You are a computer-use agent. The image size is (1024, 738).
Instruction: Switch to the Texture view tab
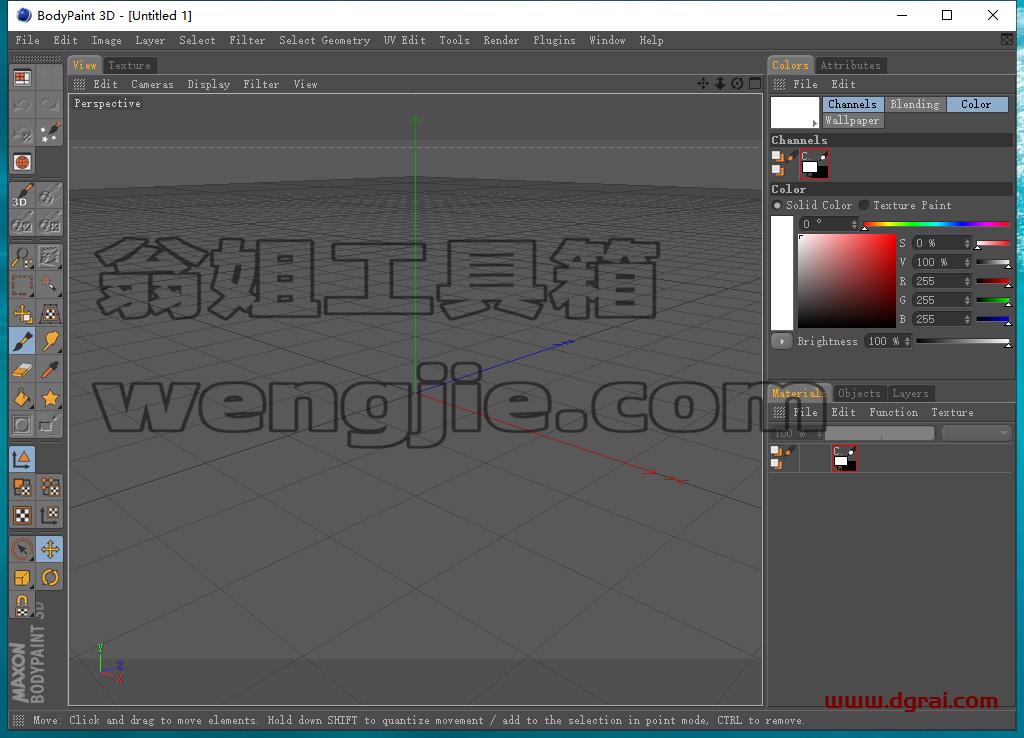(x=129, y=65)
